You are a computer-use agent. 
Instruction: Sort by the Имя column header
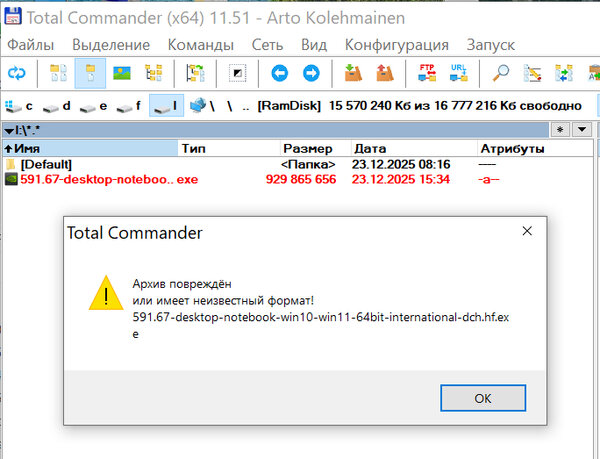[90, 148]
